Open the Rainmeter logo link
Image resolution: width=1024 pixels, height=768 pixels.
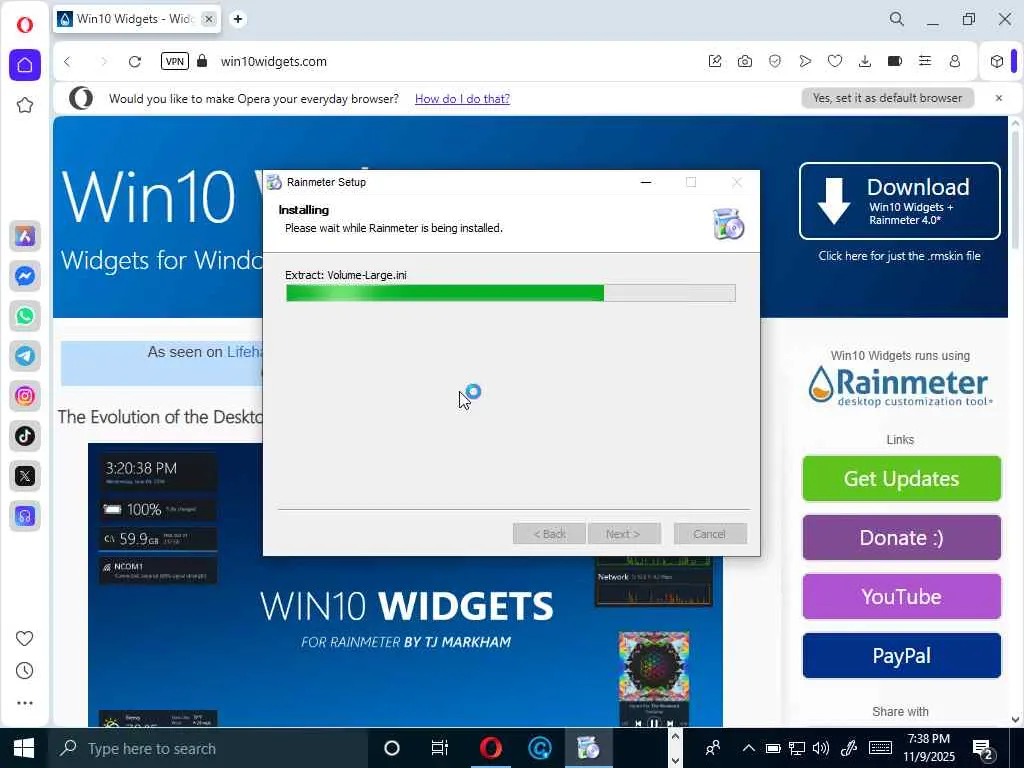(900, 386)
